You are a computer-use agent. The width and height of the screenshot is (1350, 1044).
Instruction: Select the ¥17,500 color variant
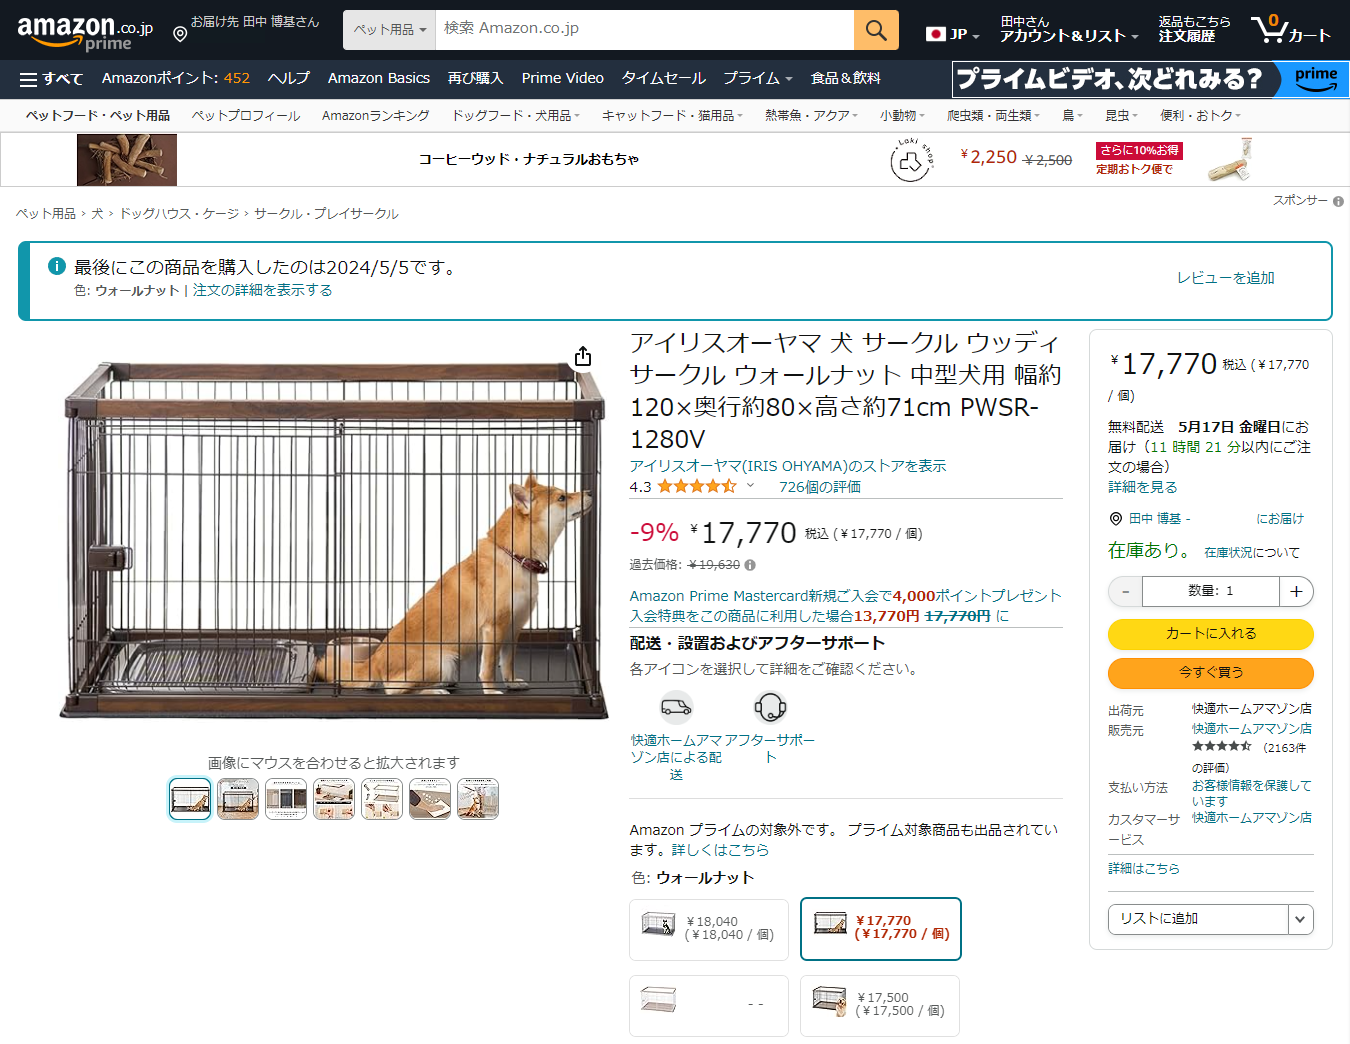click(x=880, y=1005)
